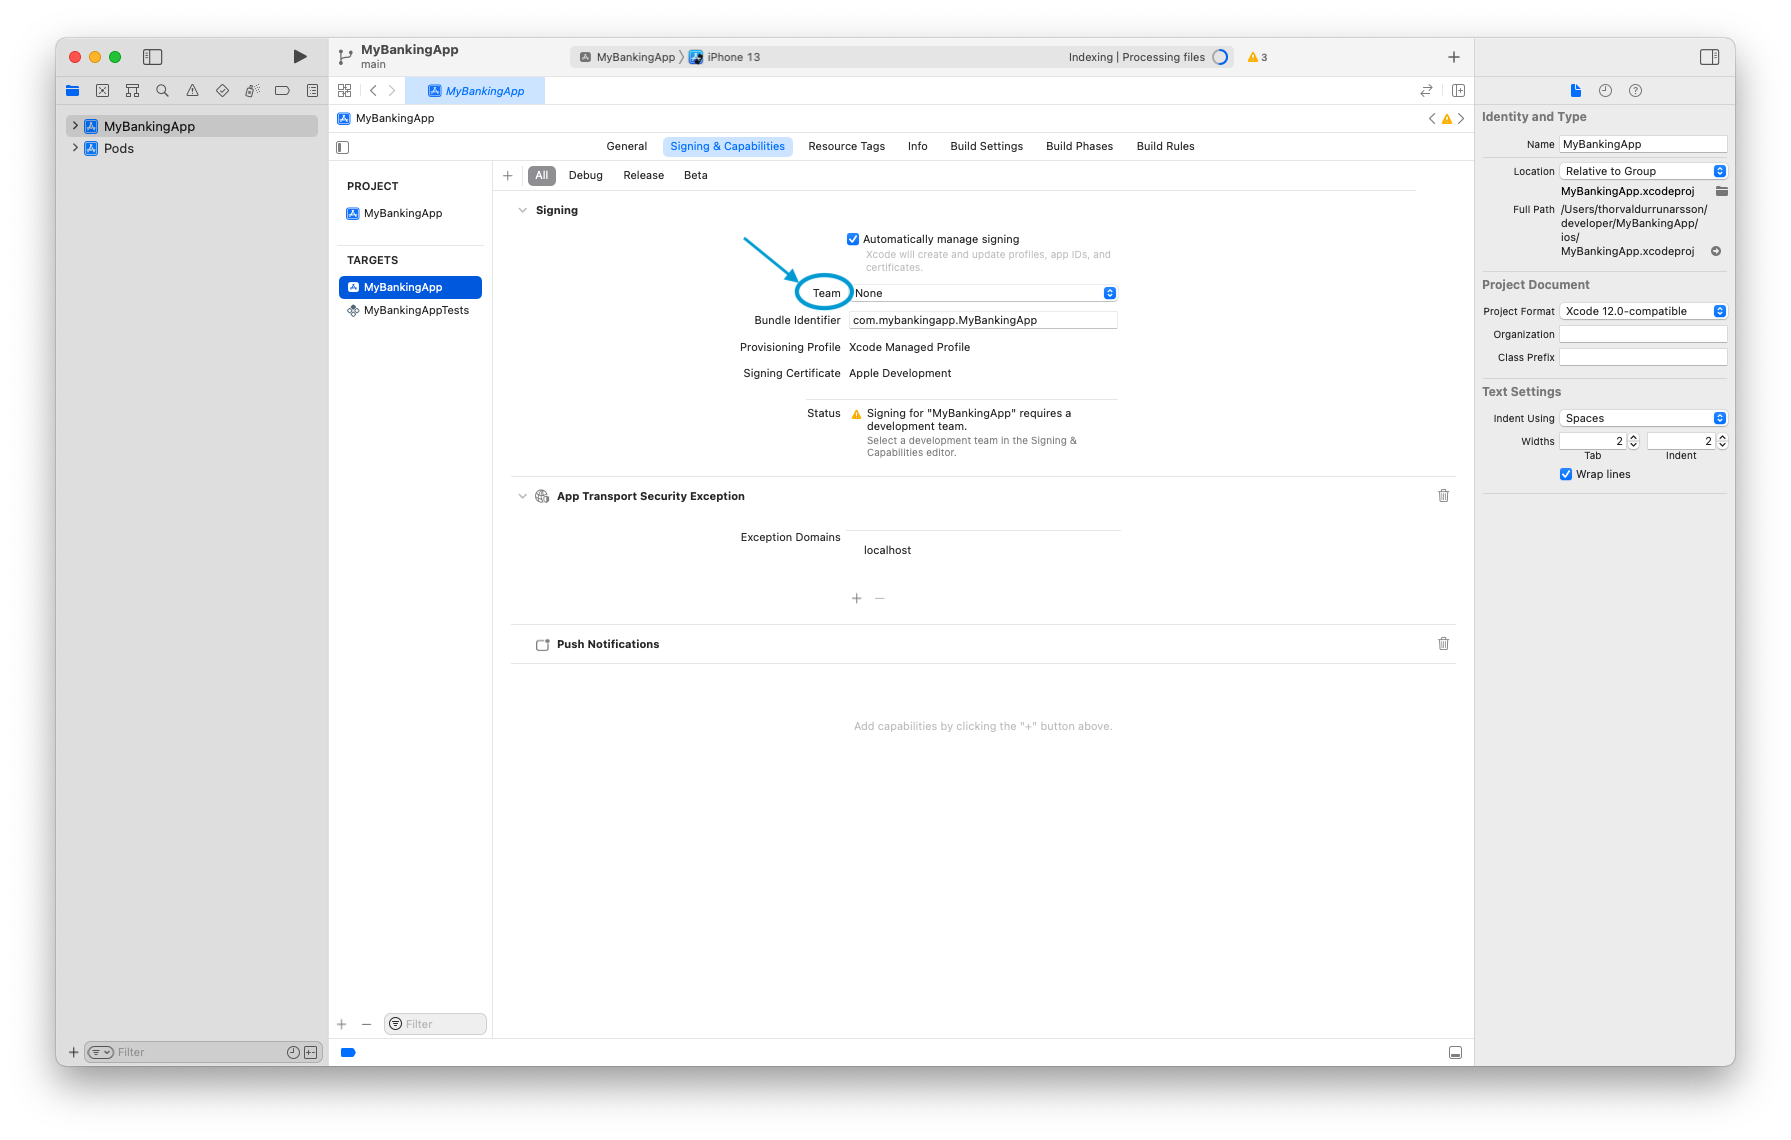
Task: Hide the project and targets list
Action: (x=343, y=147)
